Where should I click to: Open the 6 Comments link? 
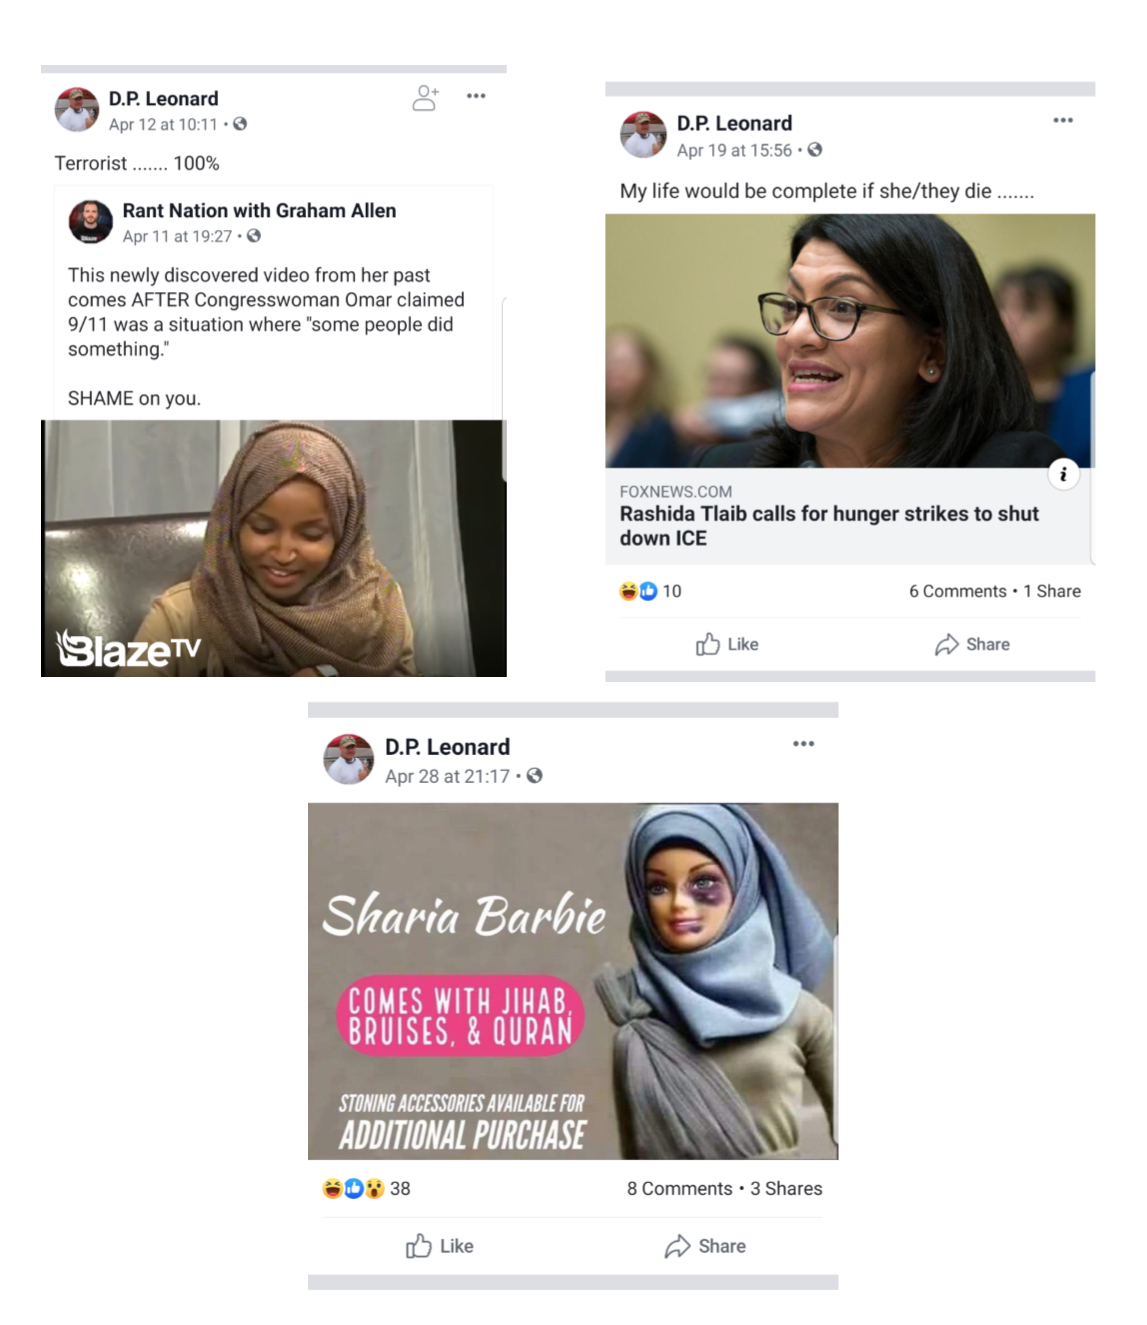point(957,591)
